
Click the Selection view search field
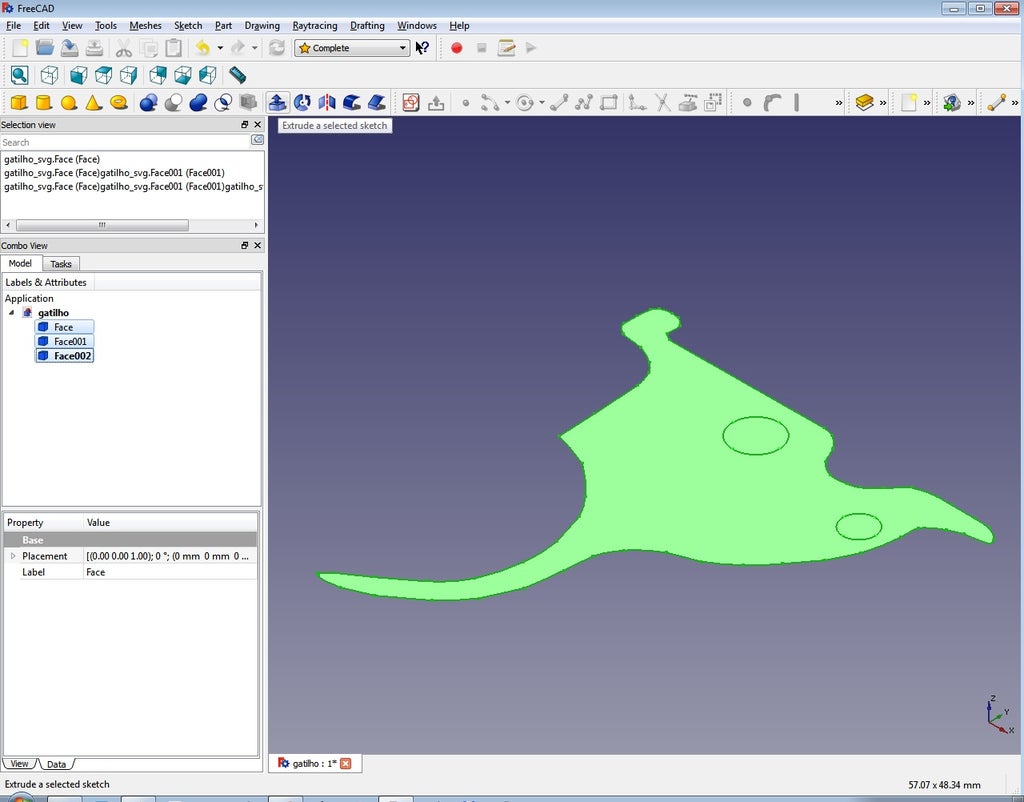tap(125, 142)
